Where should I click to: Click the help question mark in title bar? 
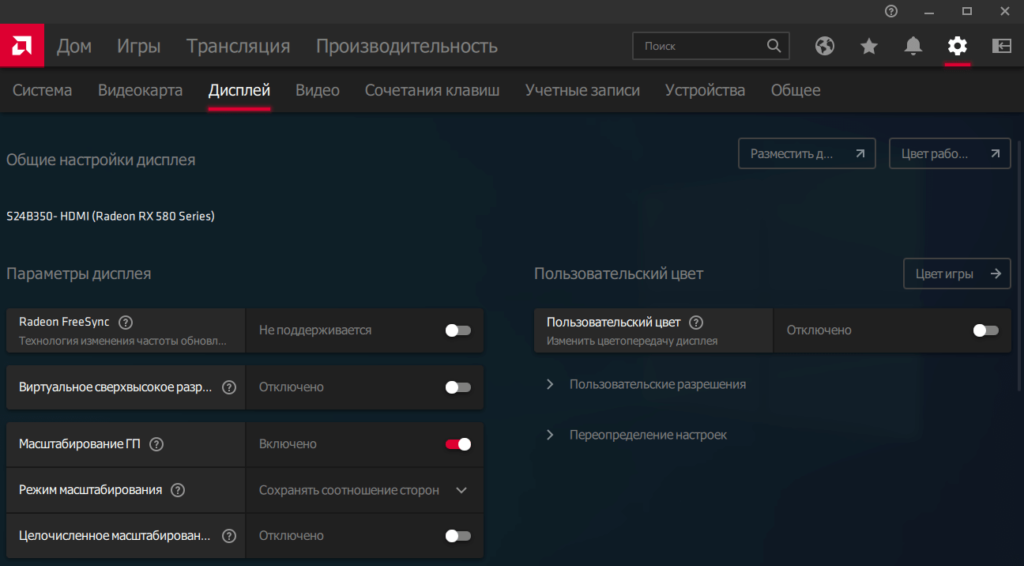coord(891,11)
